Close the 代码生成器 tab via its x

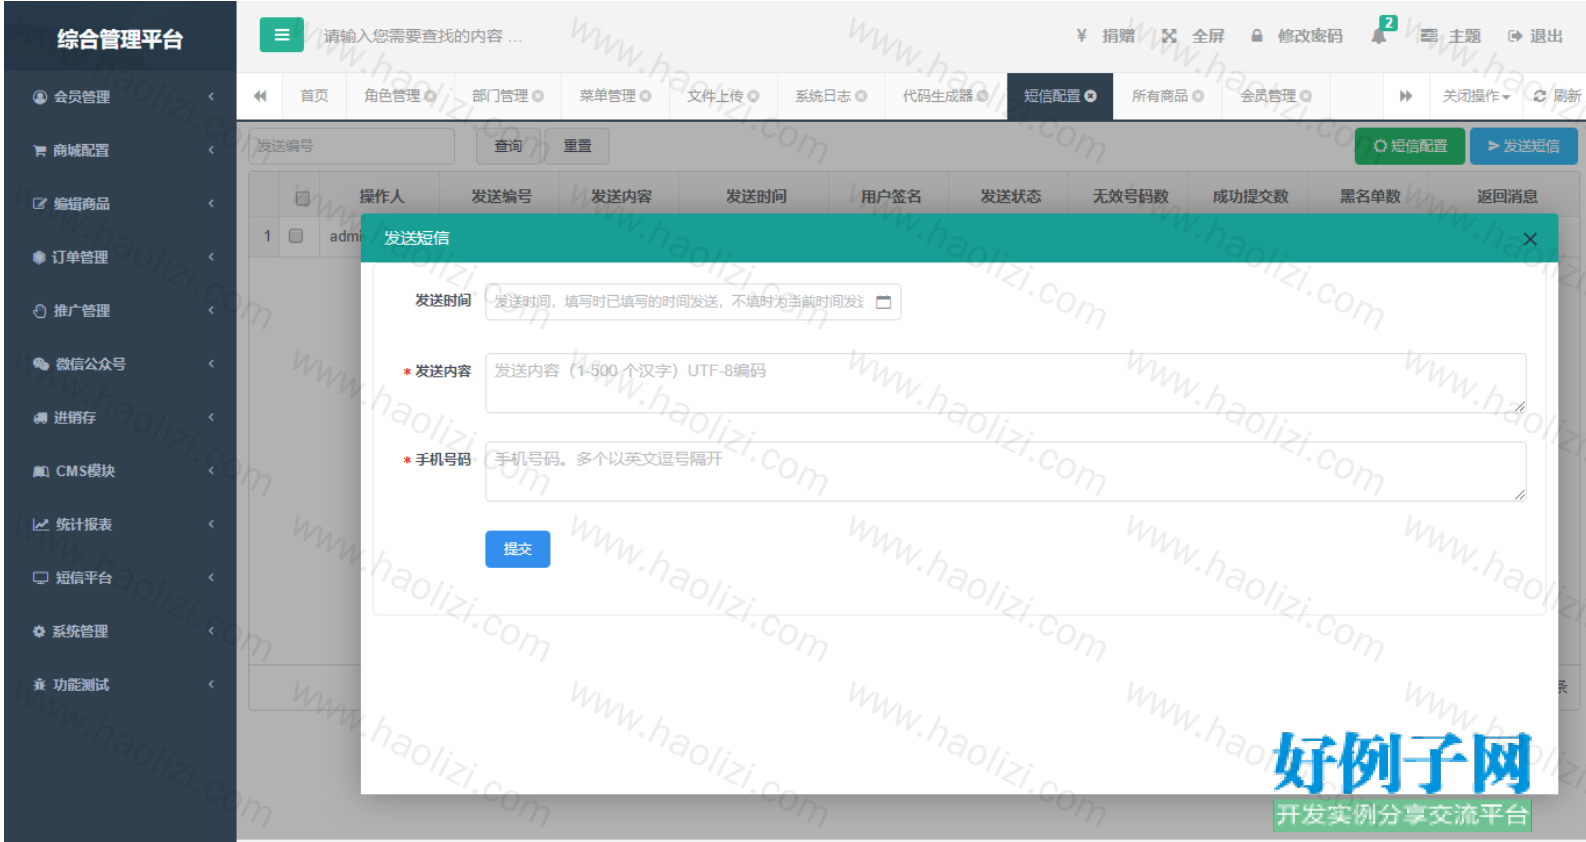click(983, 96)
